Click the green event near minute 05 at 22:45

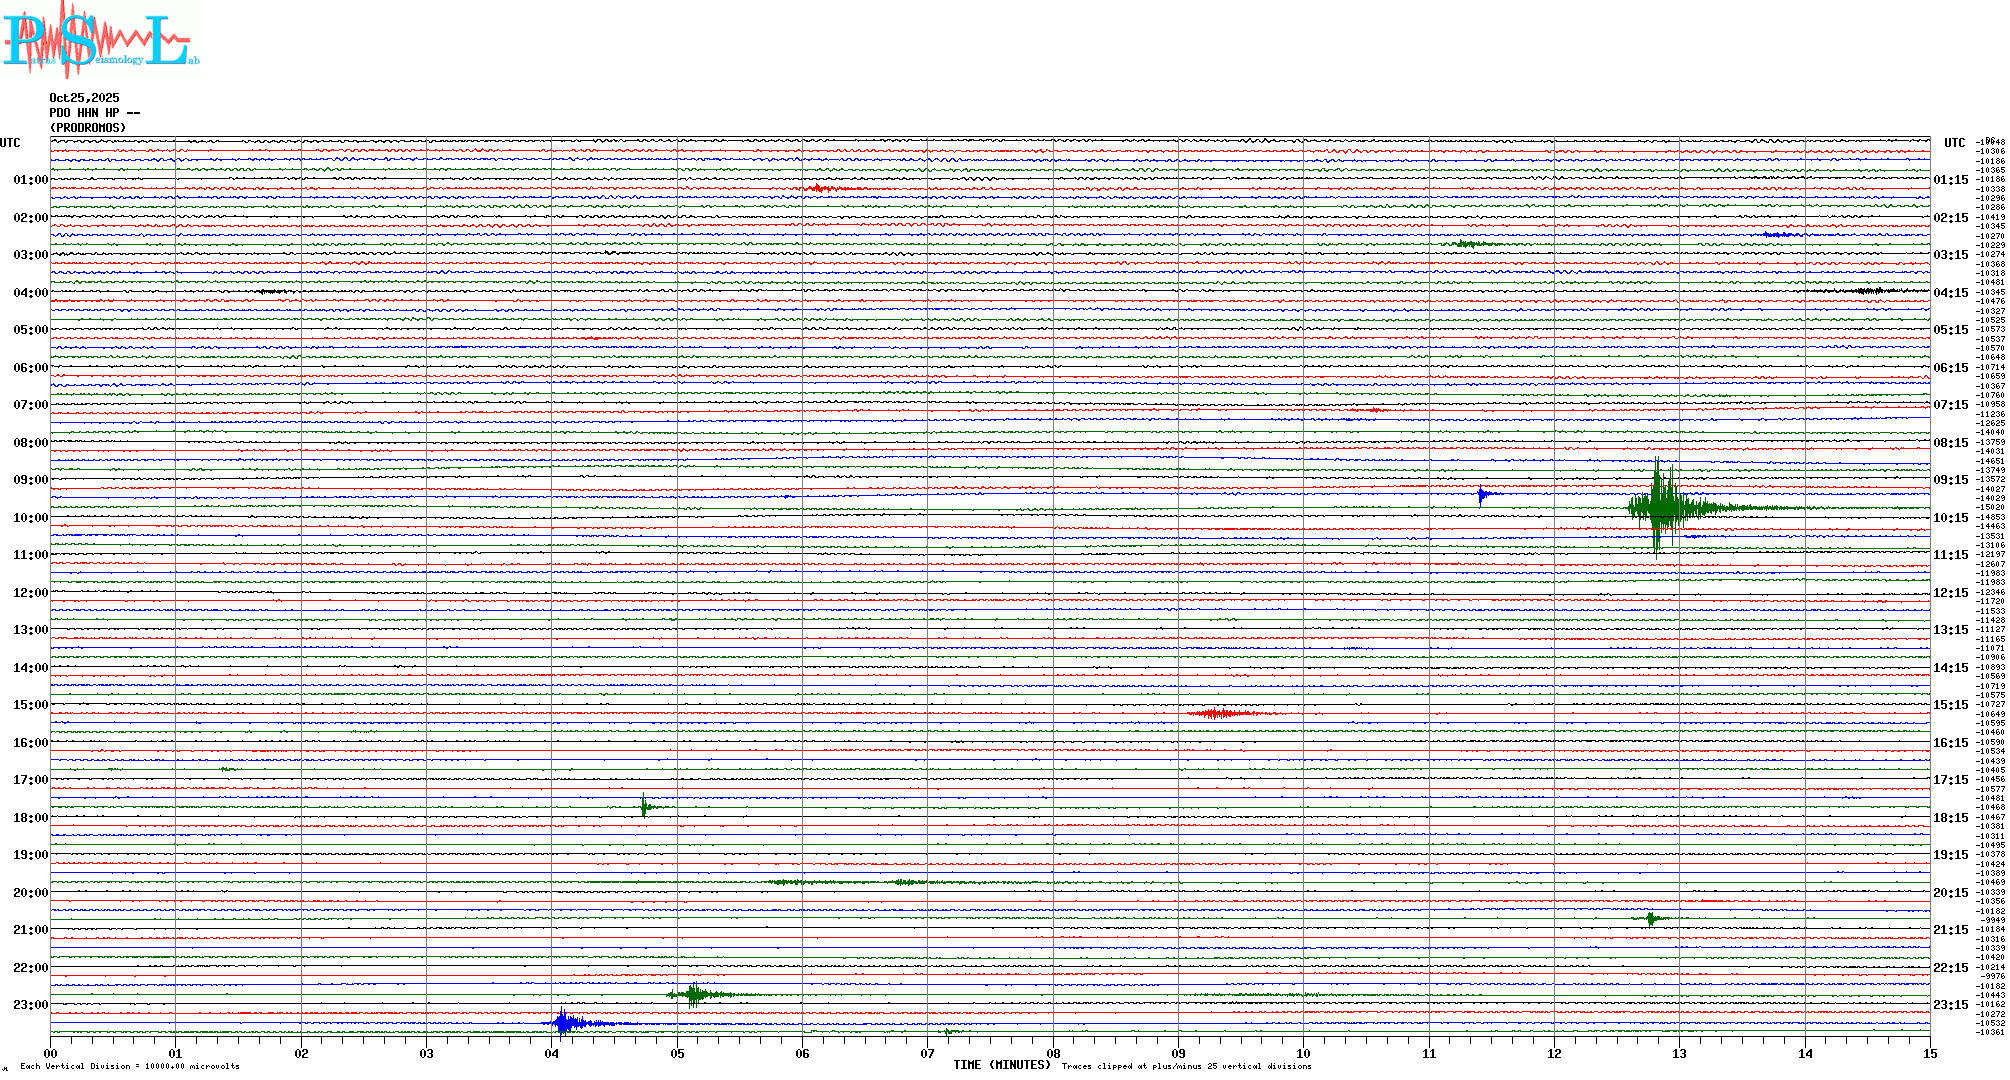(x=694, y=994)
